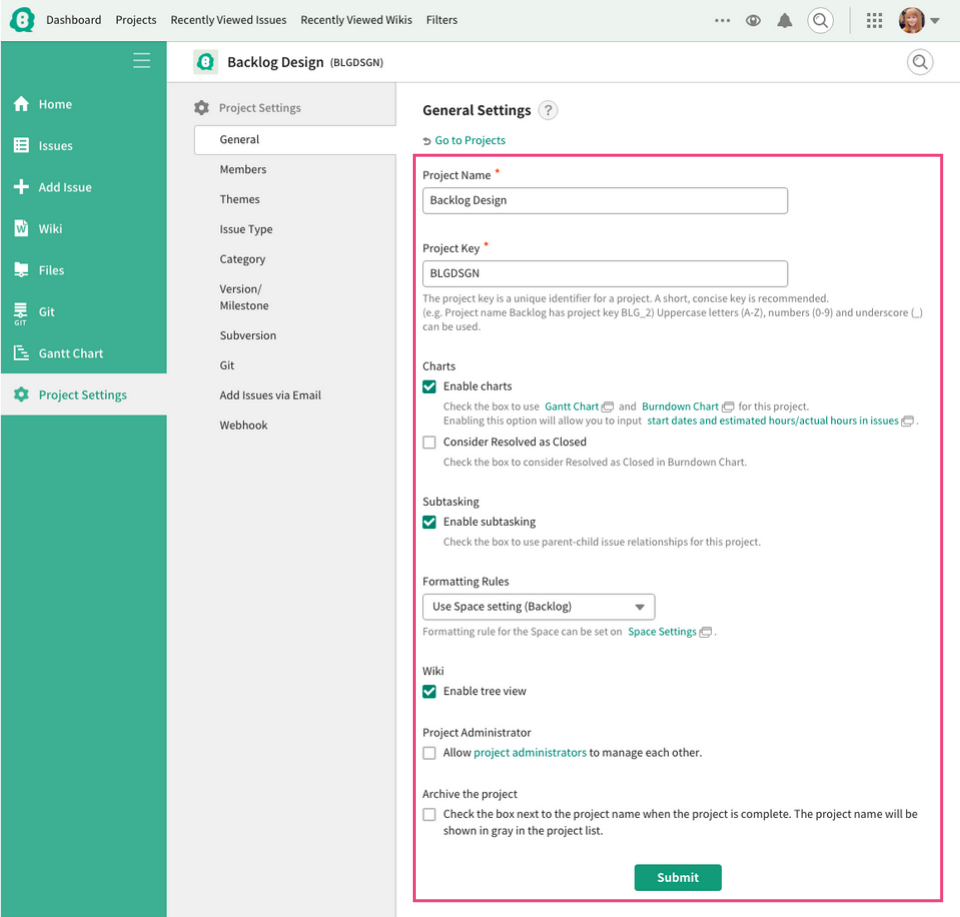Click the Home icon in sidebar

point(21,104)
